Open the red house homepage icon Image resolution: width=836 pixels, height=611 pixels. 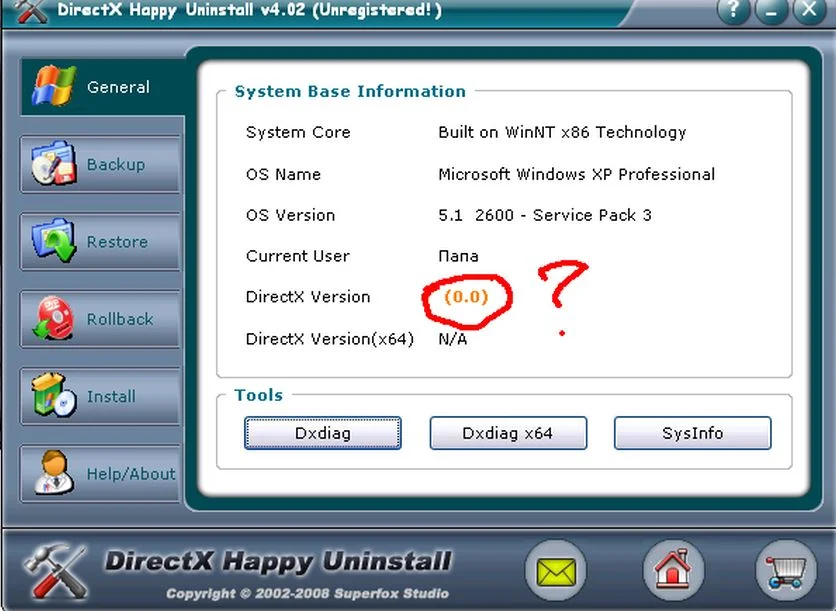coord(673,572)
